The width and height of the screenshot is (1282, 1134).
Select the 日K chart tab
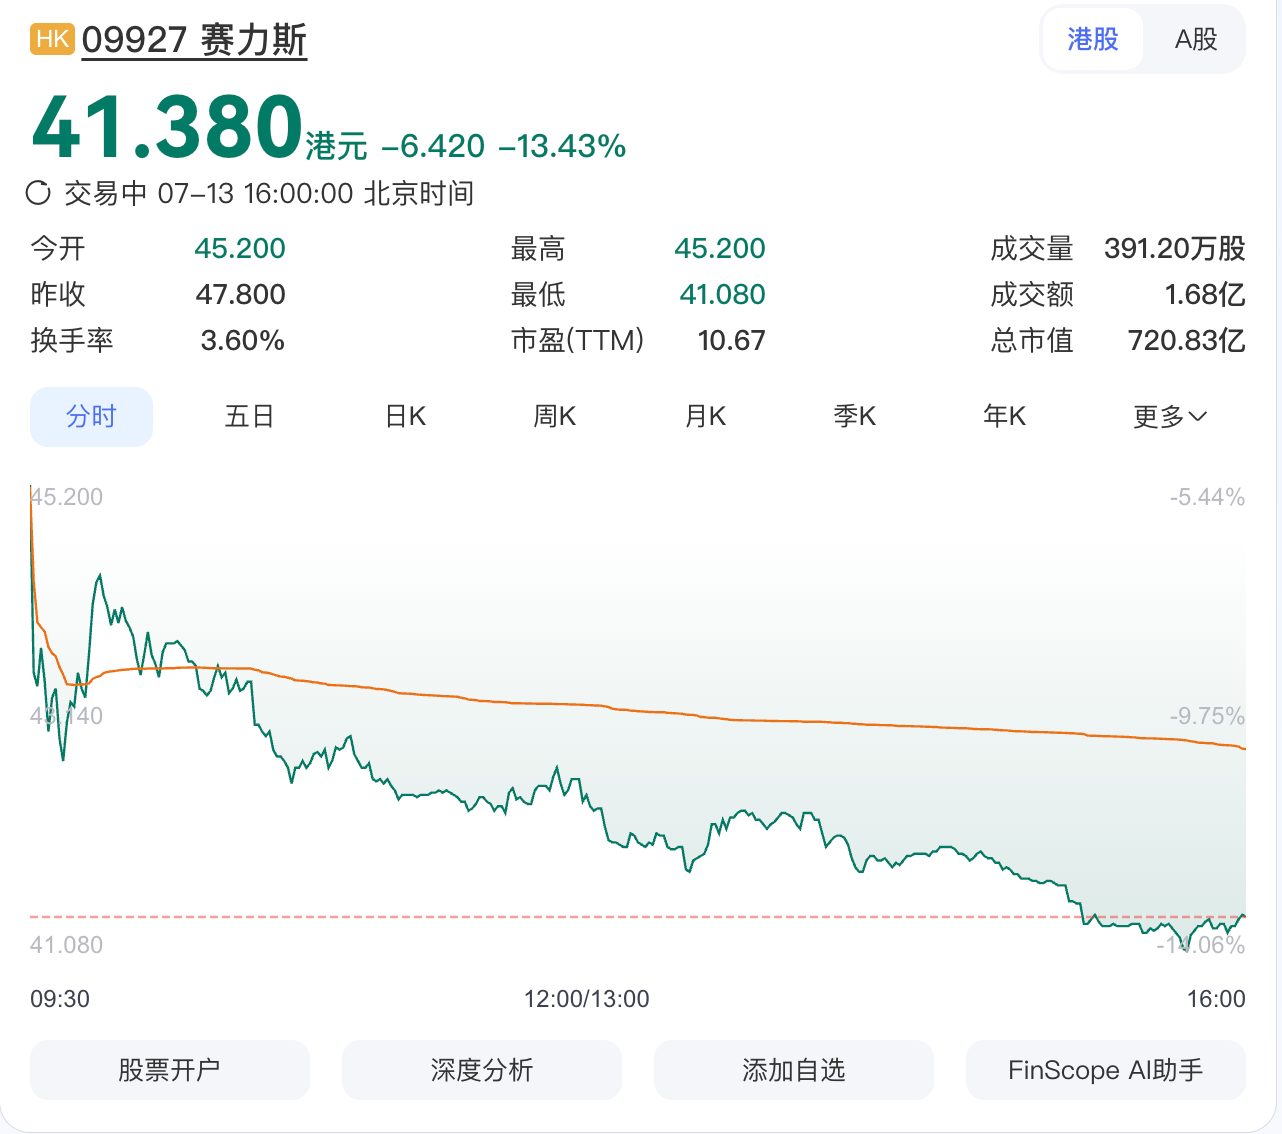[x=405, y=416]
